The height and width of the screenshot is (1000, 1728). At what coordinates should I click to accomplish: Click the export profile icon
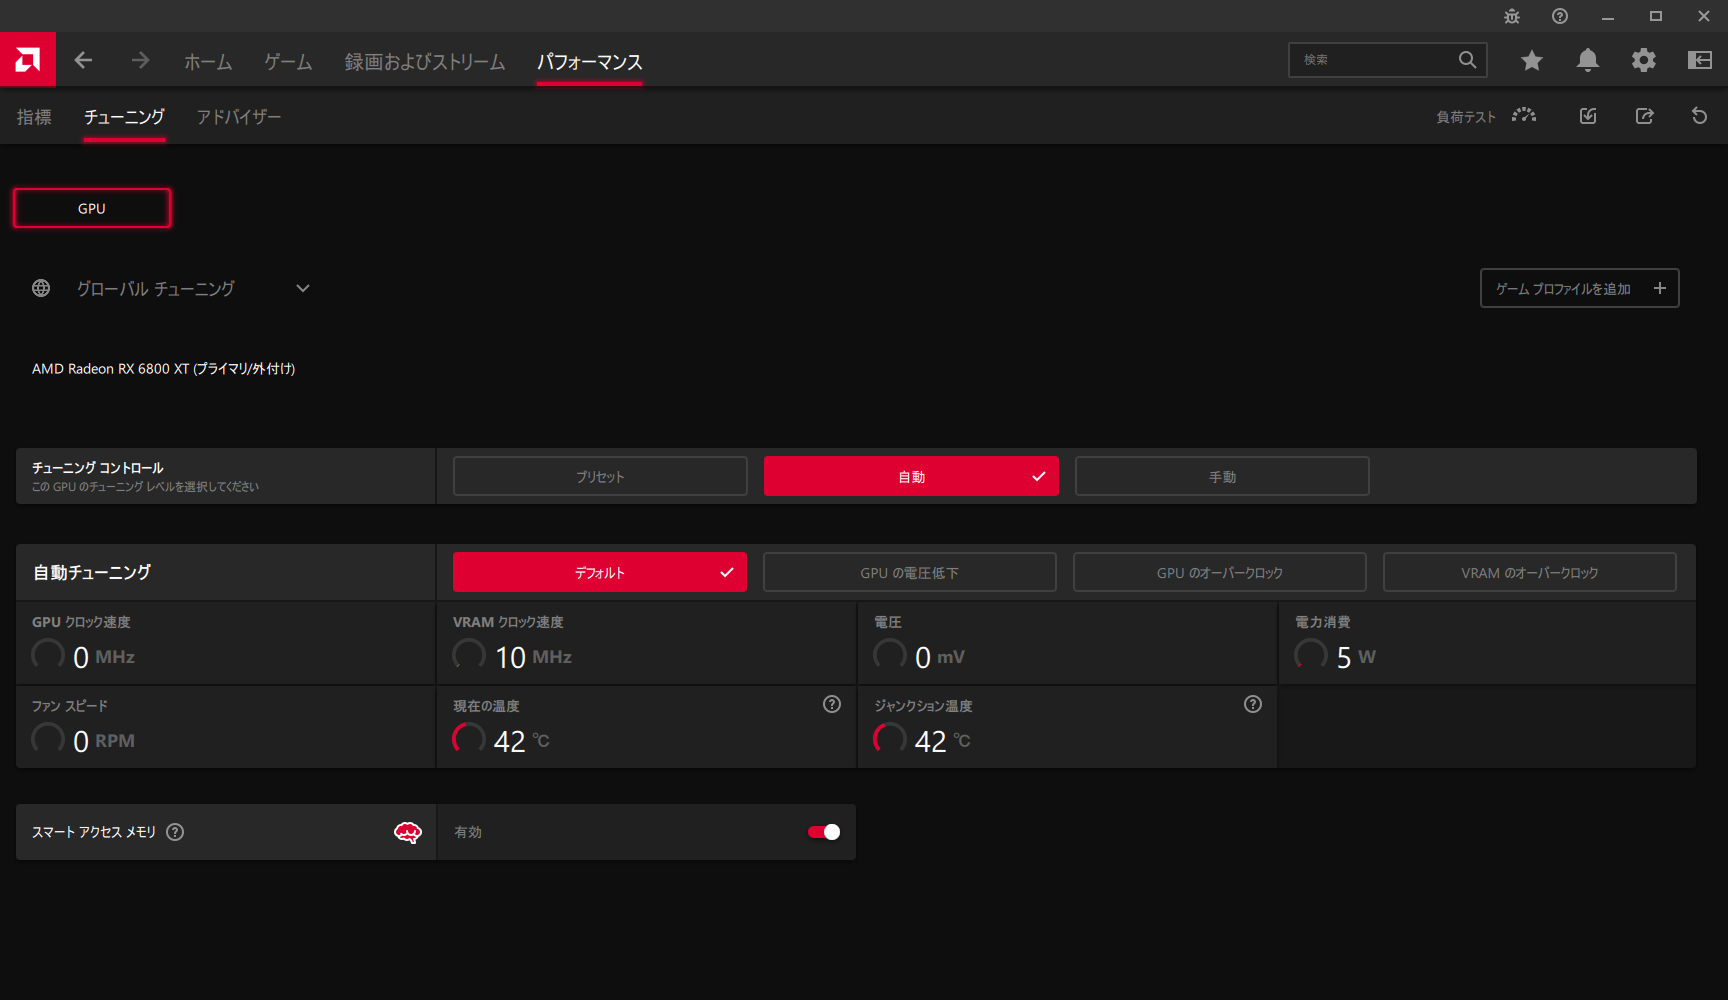[1644, 116]
